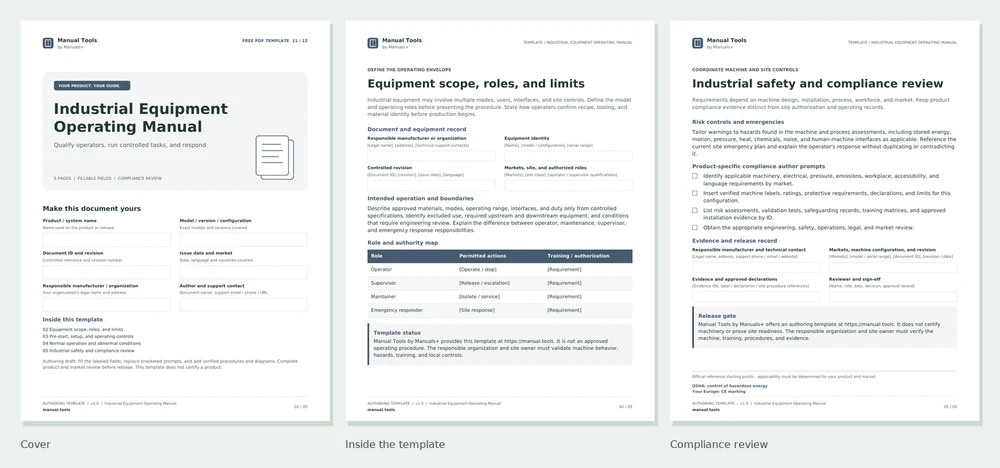1000x468 pixels.
Task: Select the 'Supervisor' role cell
Action: [x=383, y=283]
